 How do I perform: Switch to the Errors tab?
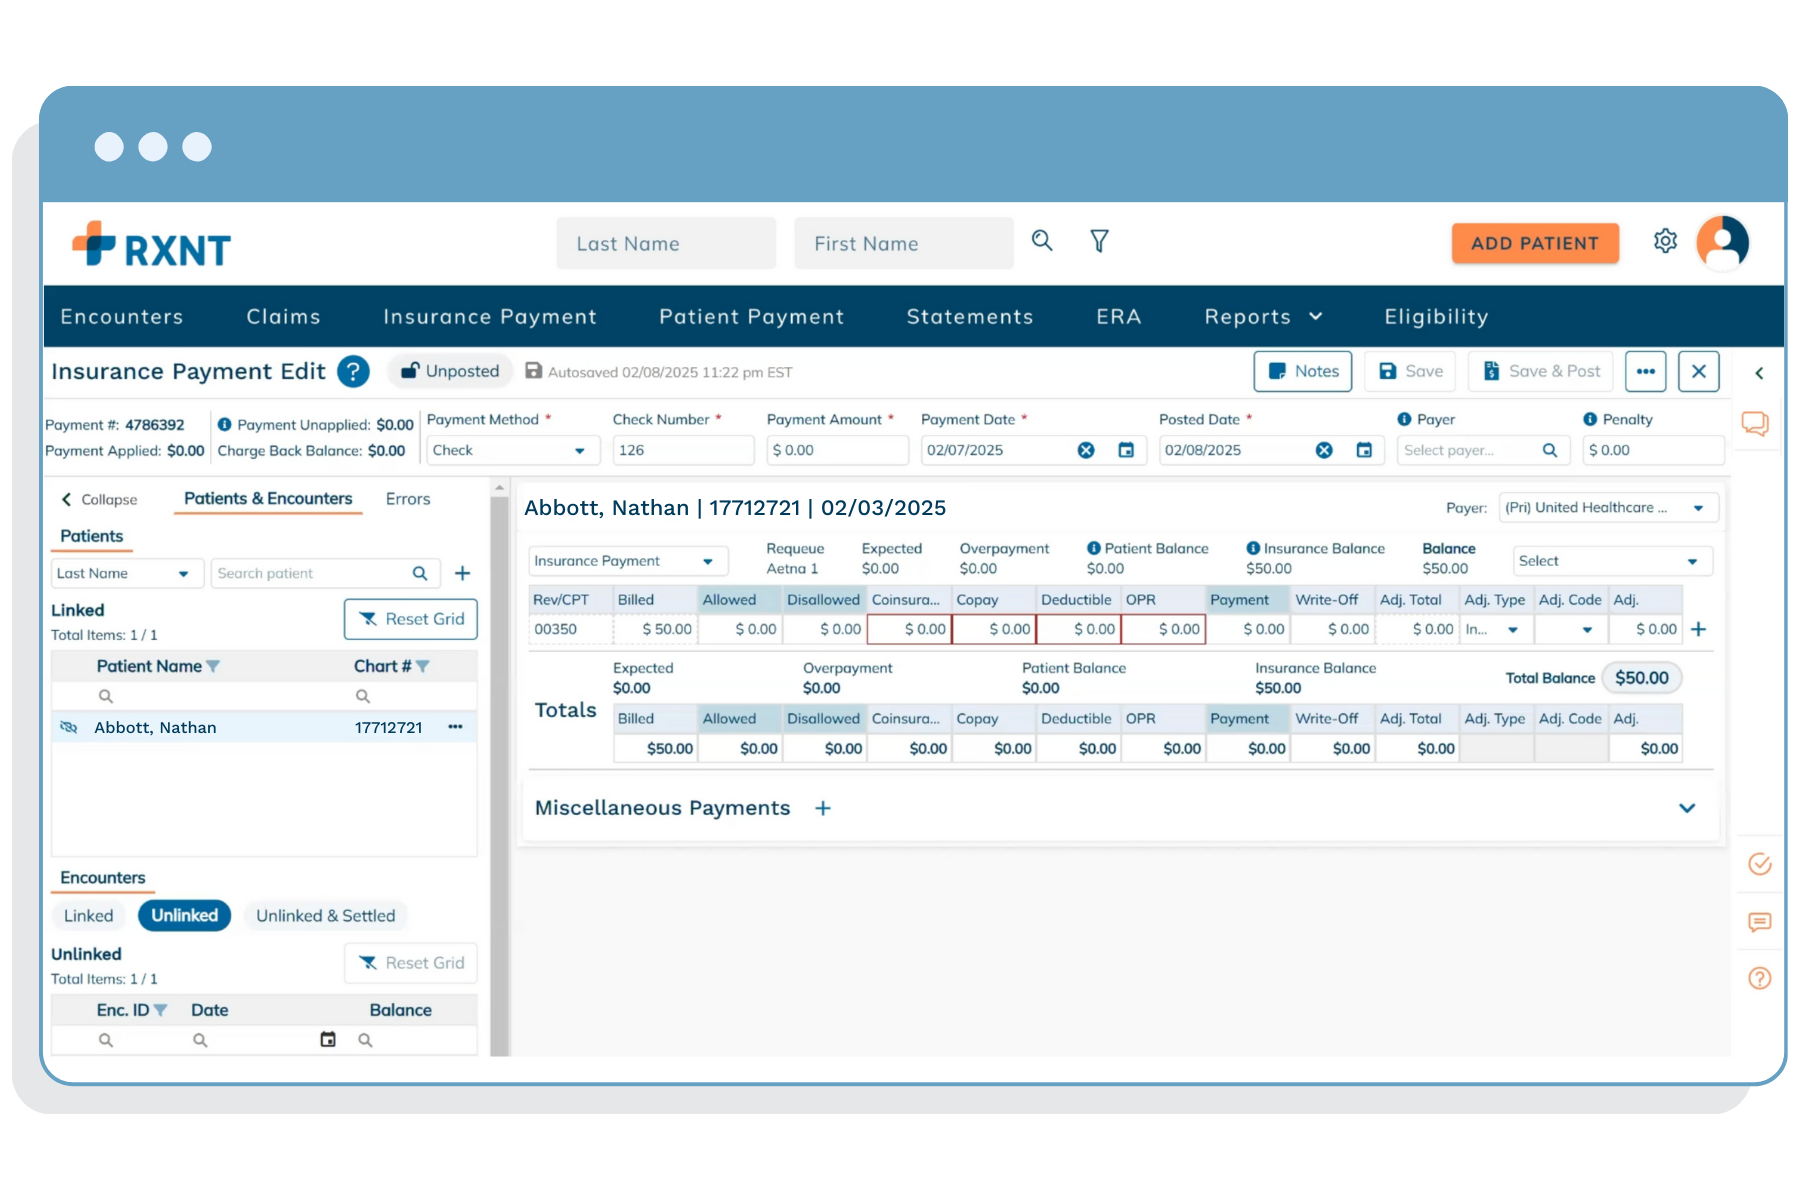point(408,499)
